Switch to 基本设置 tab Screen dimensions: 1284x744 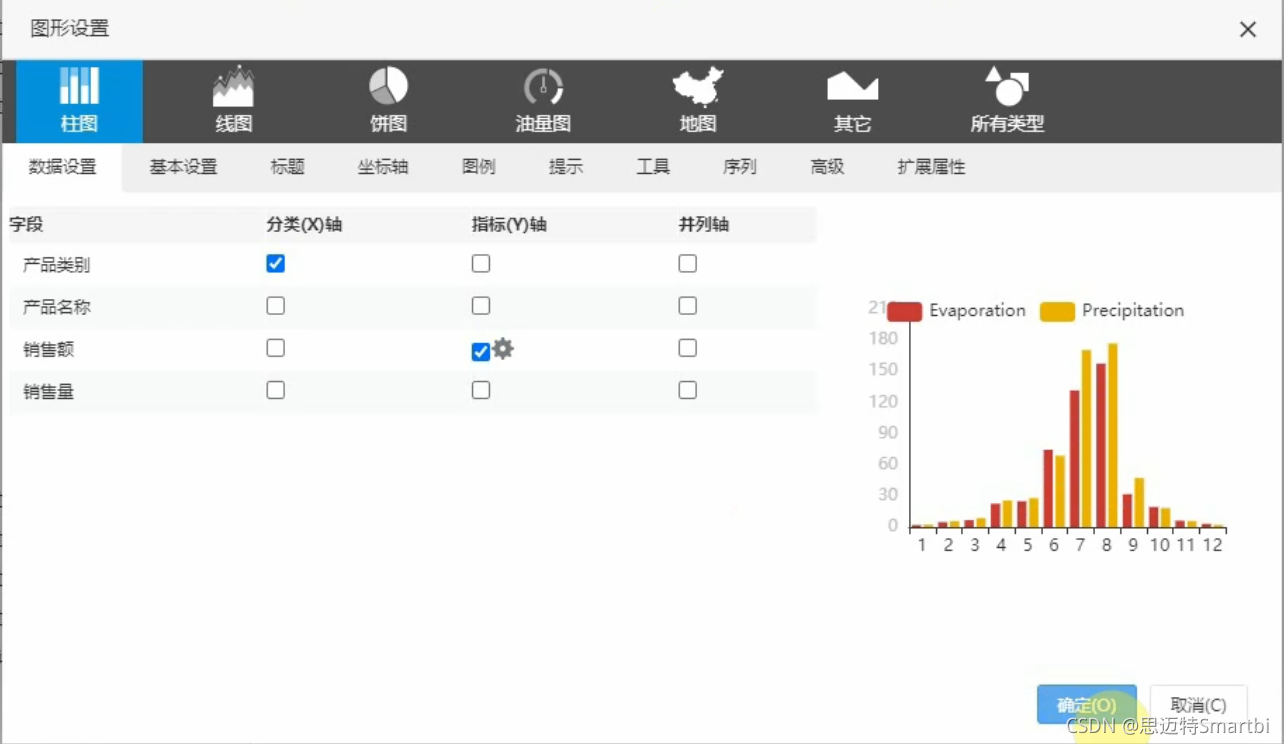pos(184,166)
